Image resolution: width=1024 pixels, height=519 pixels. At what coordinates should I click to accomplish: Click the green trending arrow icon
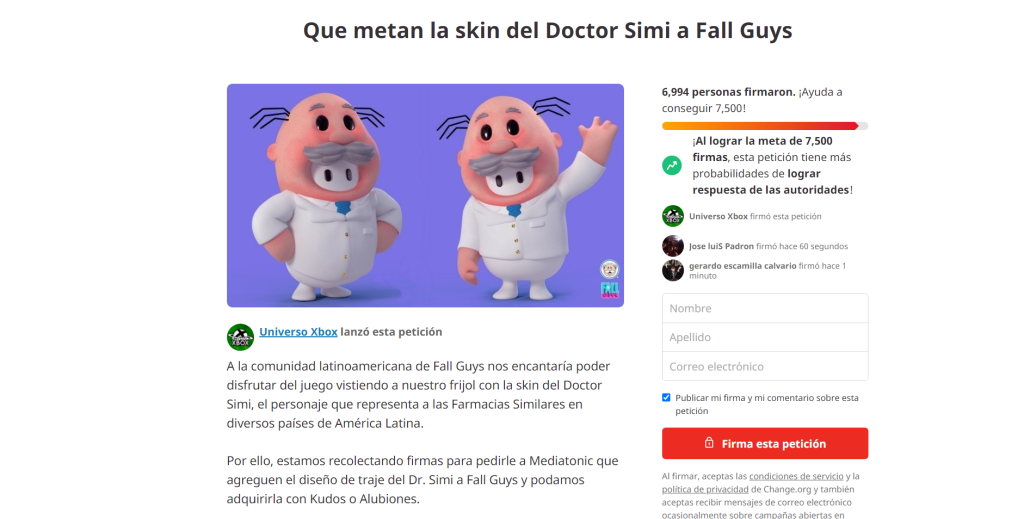[x=672, y=165]
